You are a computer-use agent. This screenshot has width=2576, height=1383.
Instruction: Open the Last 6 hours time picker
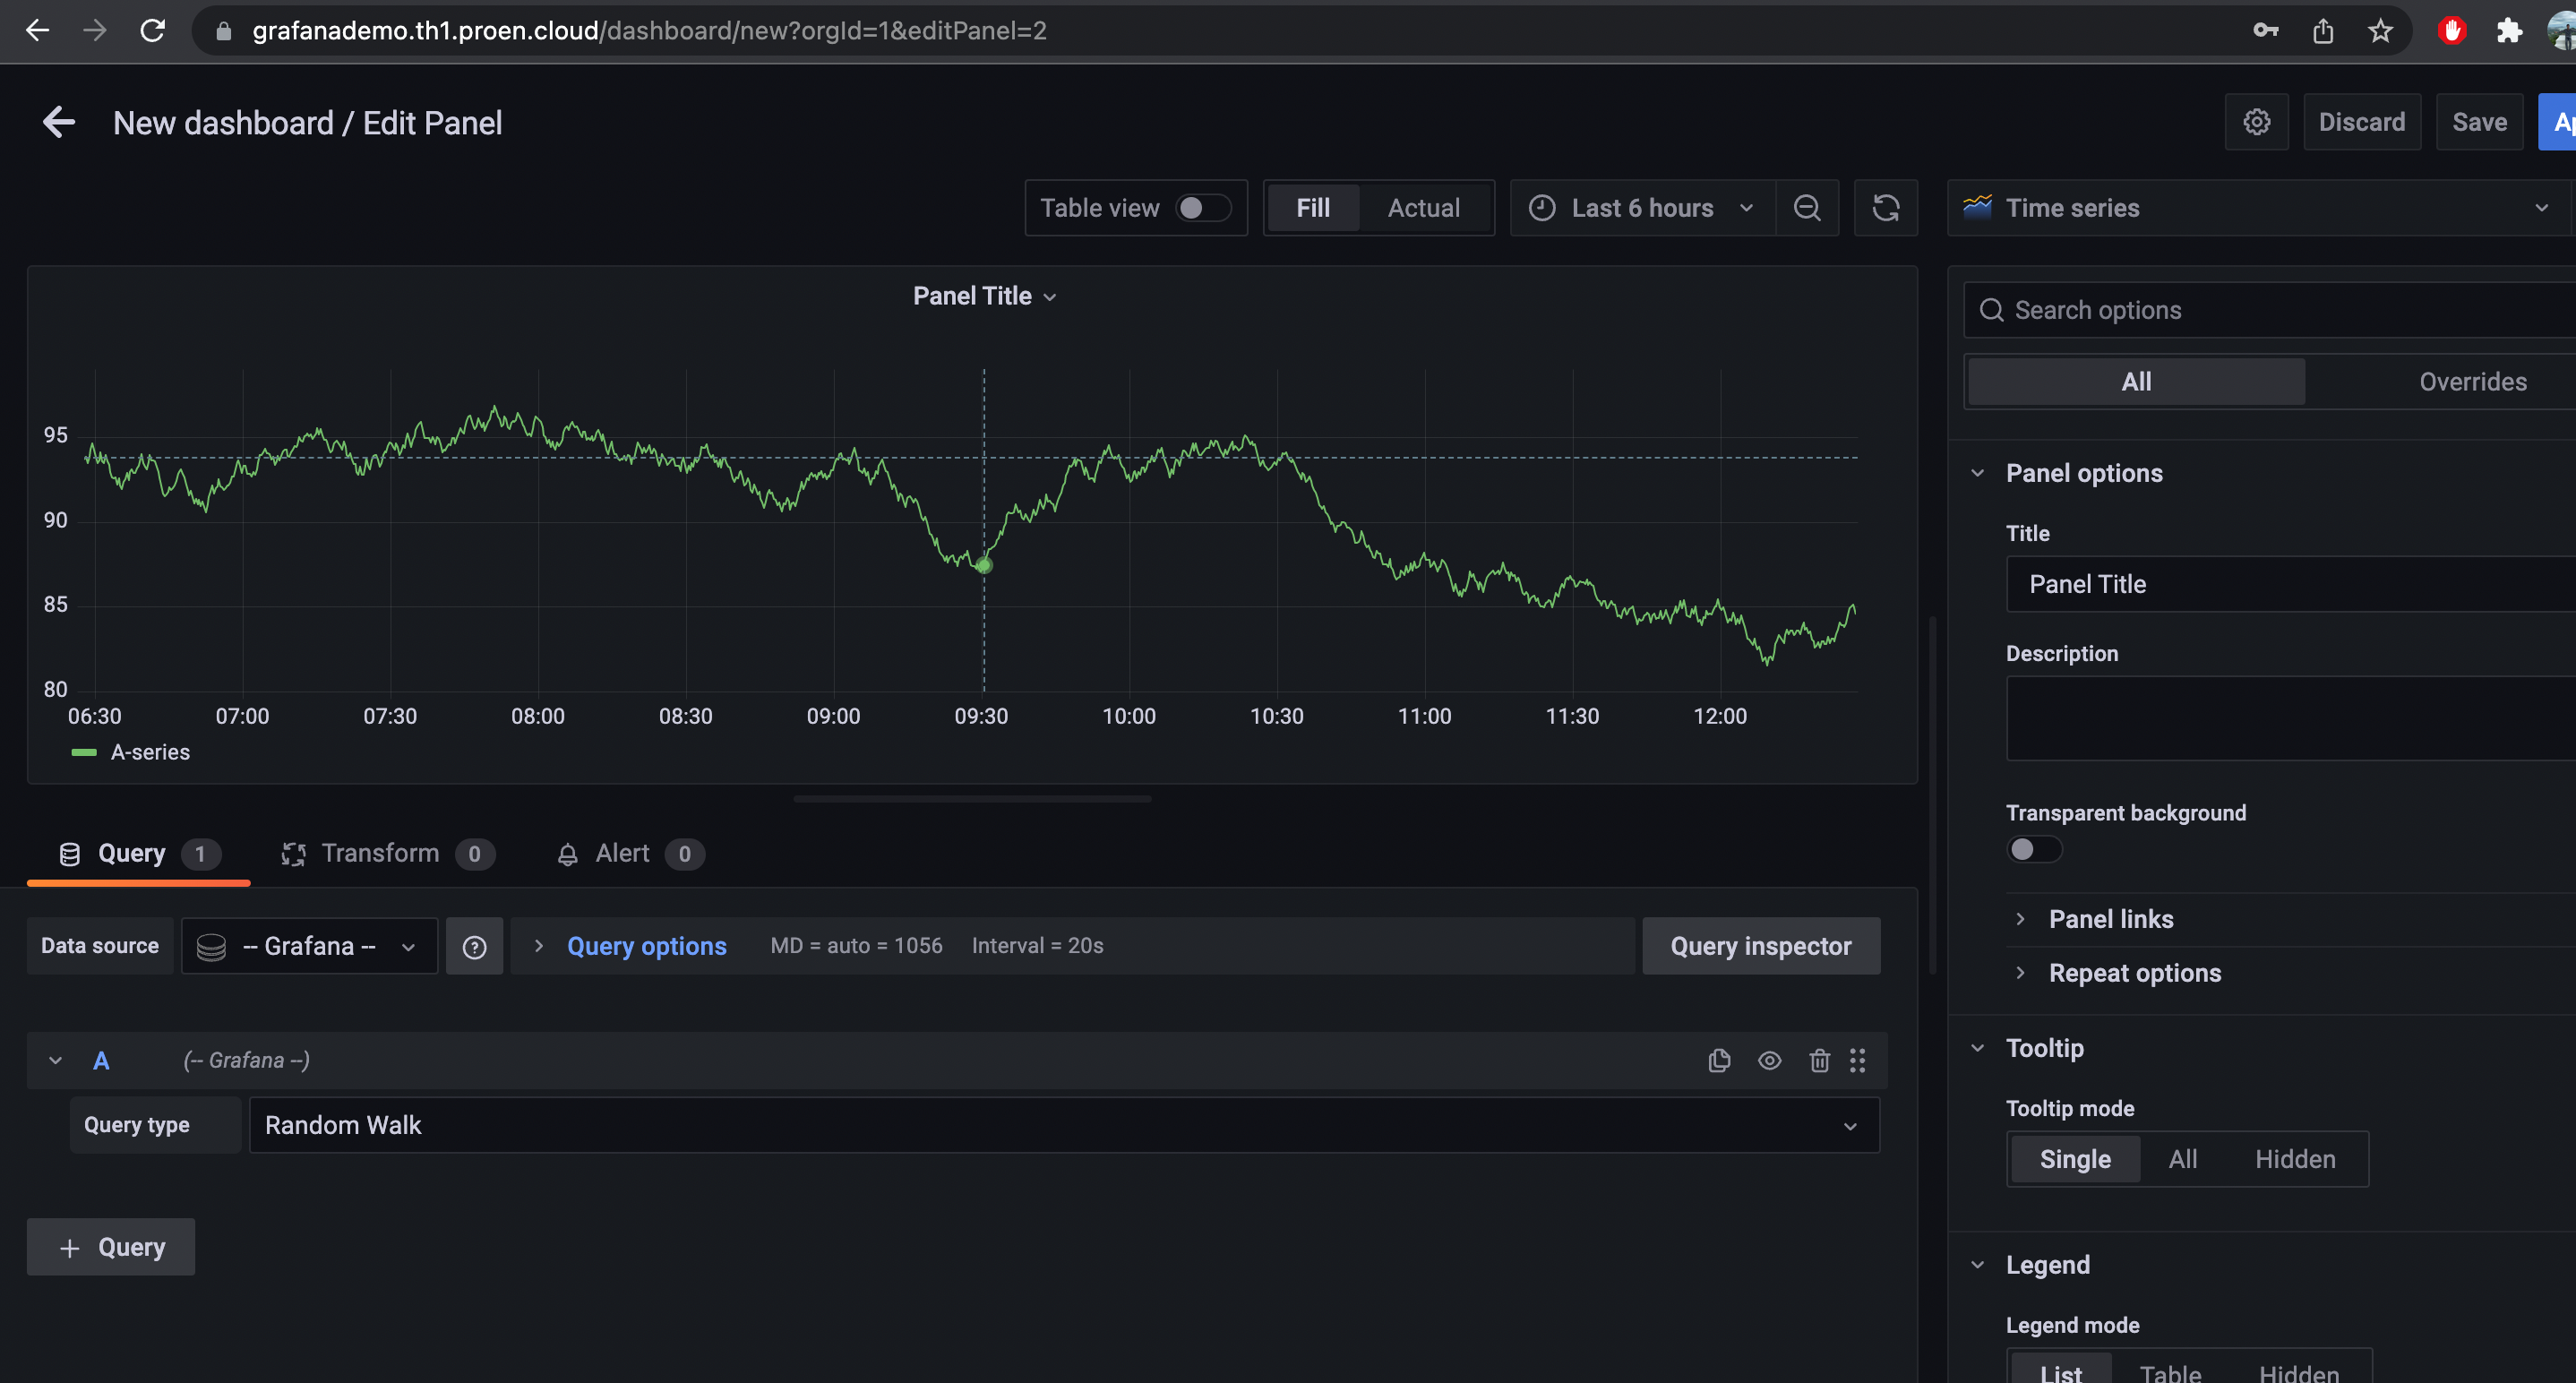[x=1643, y=208]
